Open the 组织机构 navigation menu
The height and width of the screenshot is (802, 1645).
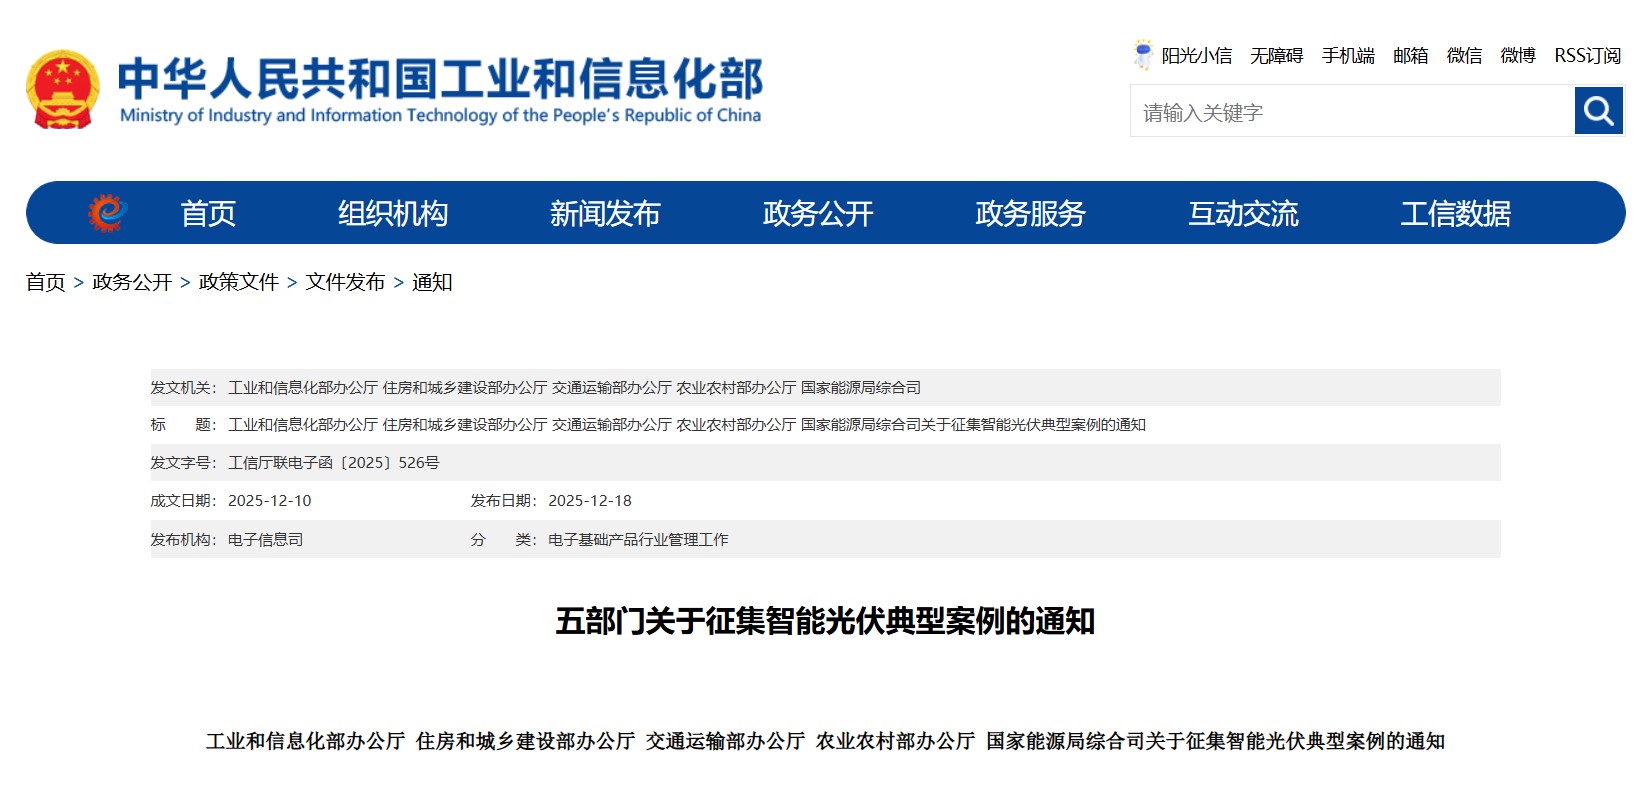[393, 213]
